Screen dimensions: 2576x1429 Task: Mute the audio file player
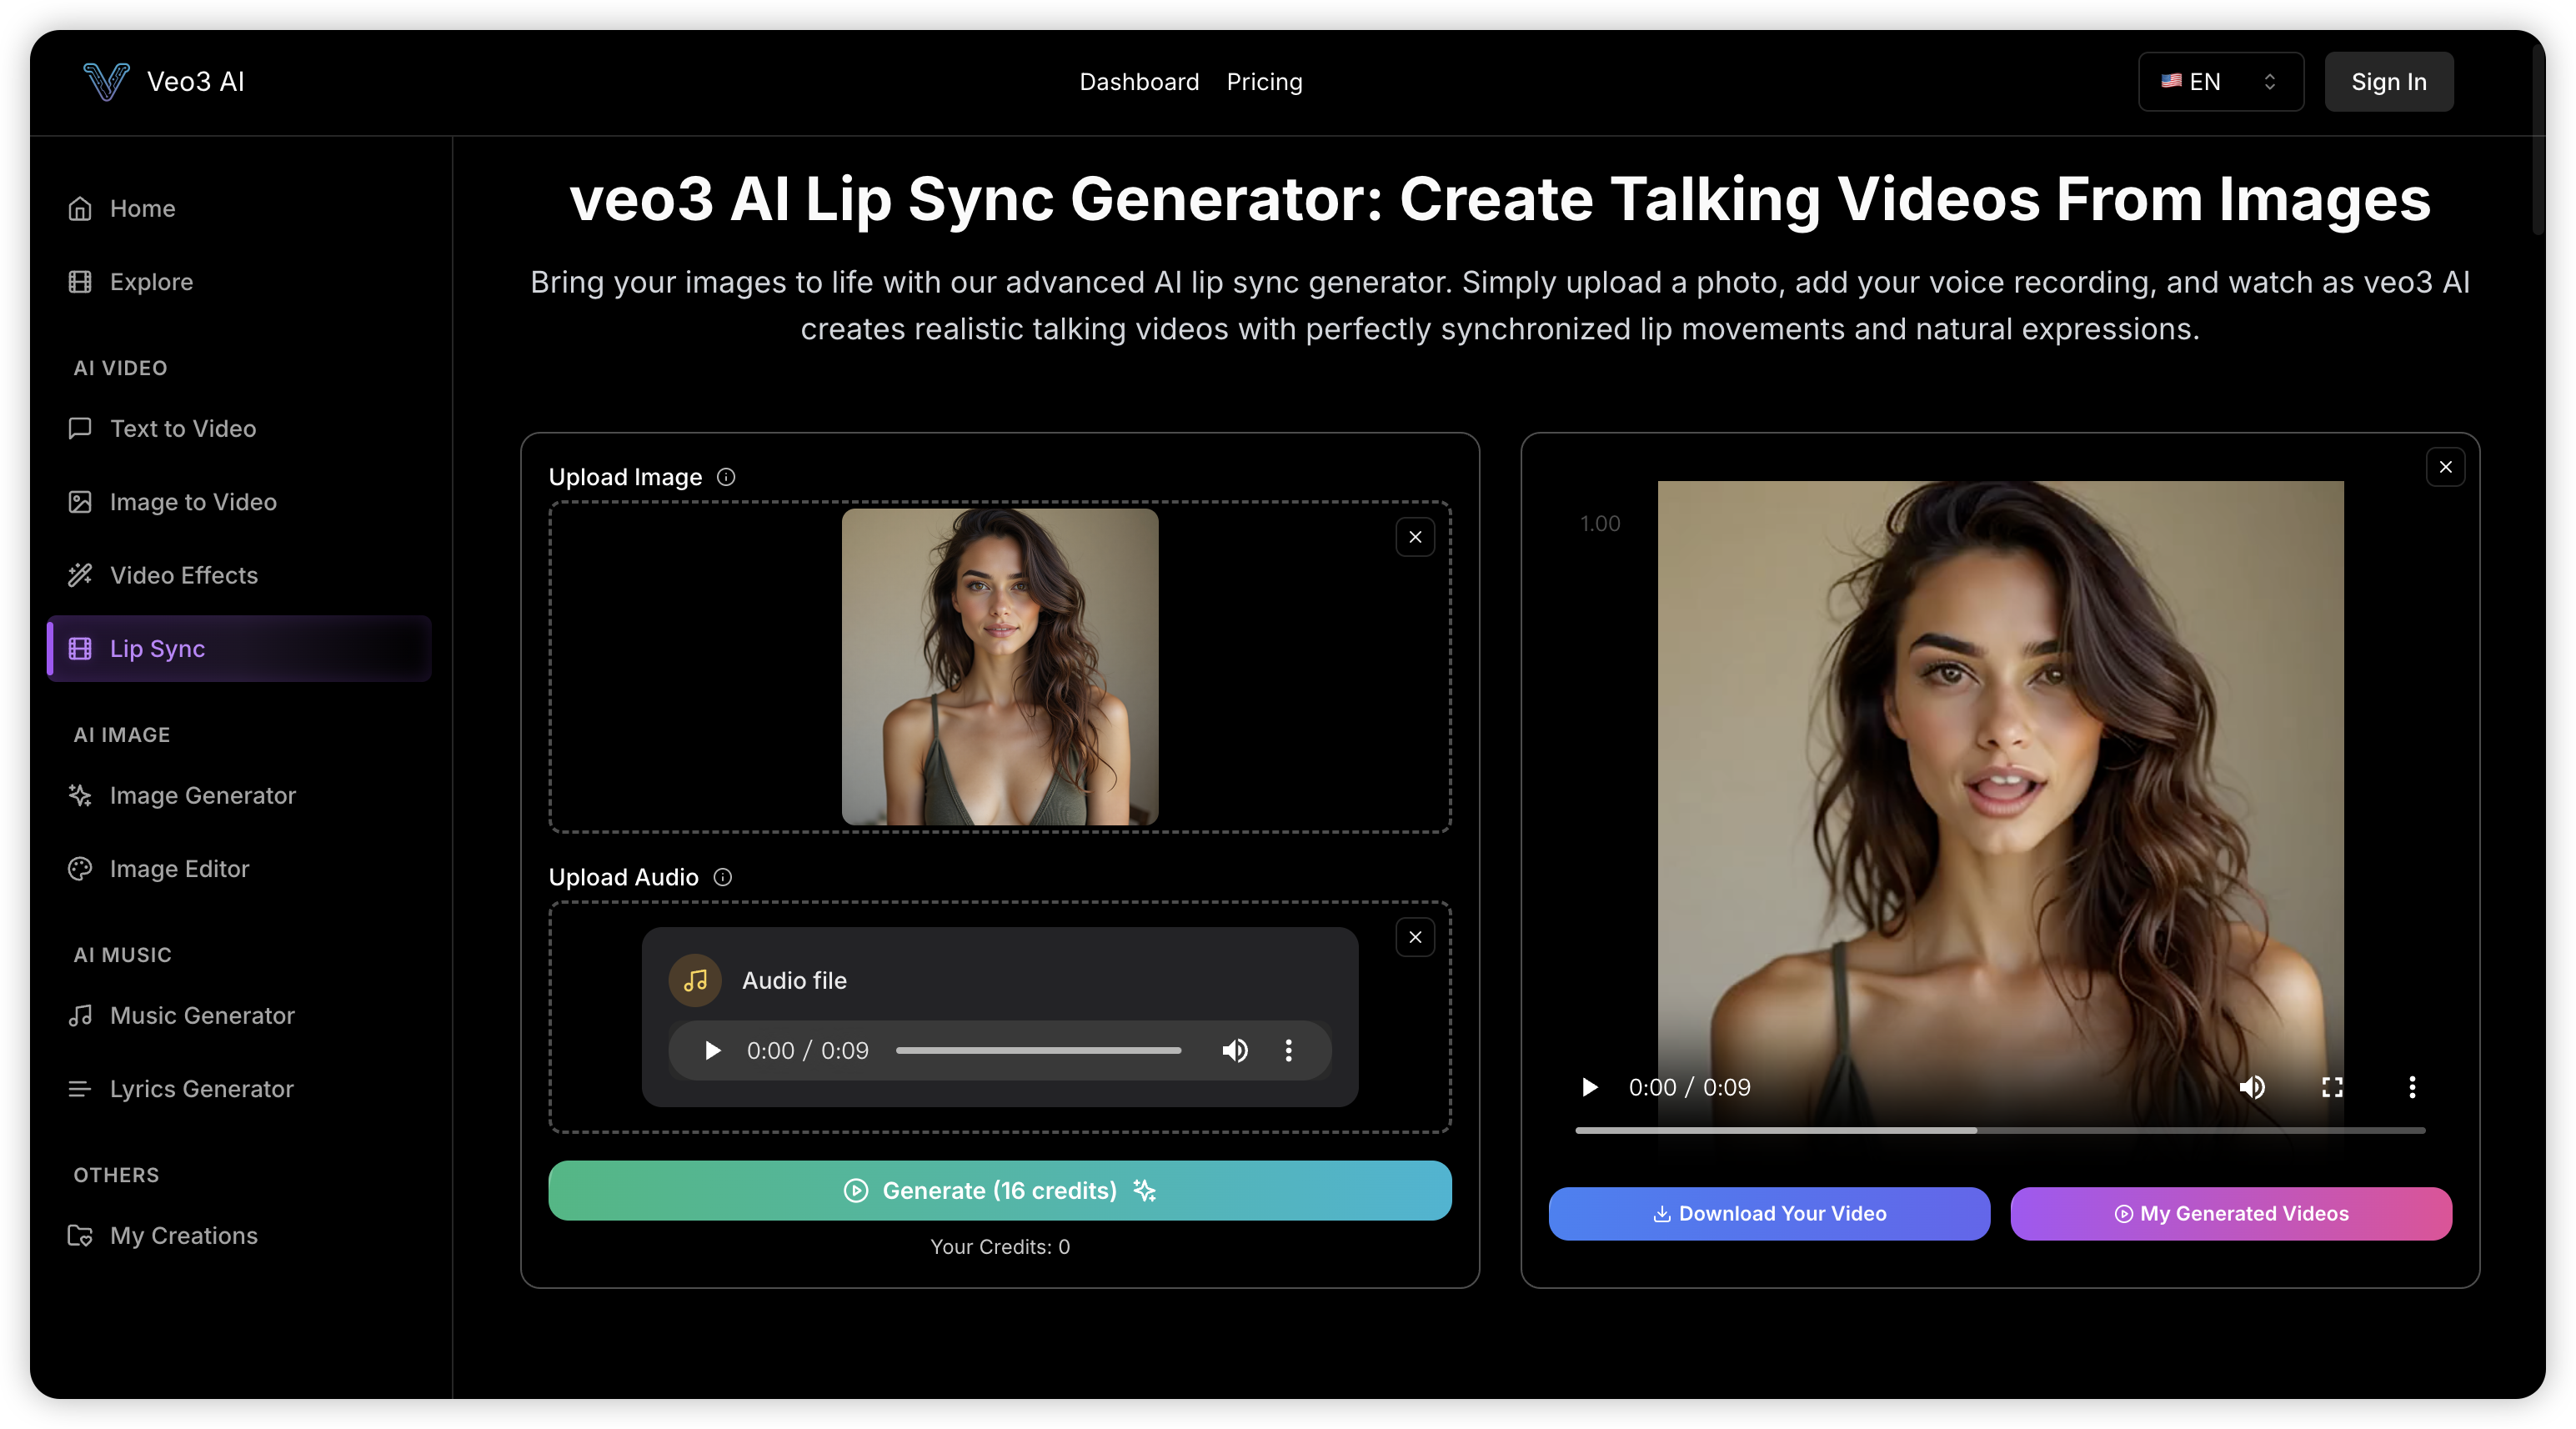point(1235,1050)
